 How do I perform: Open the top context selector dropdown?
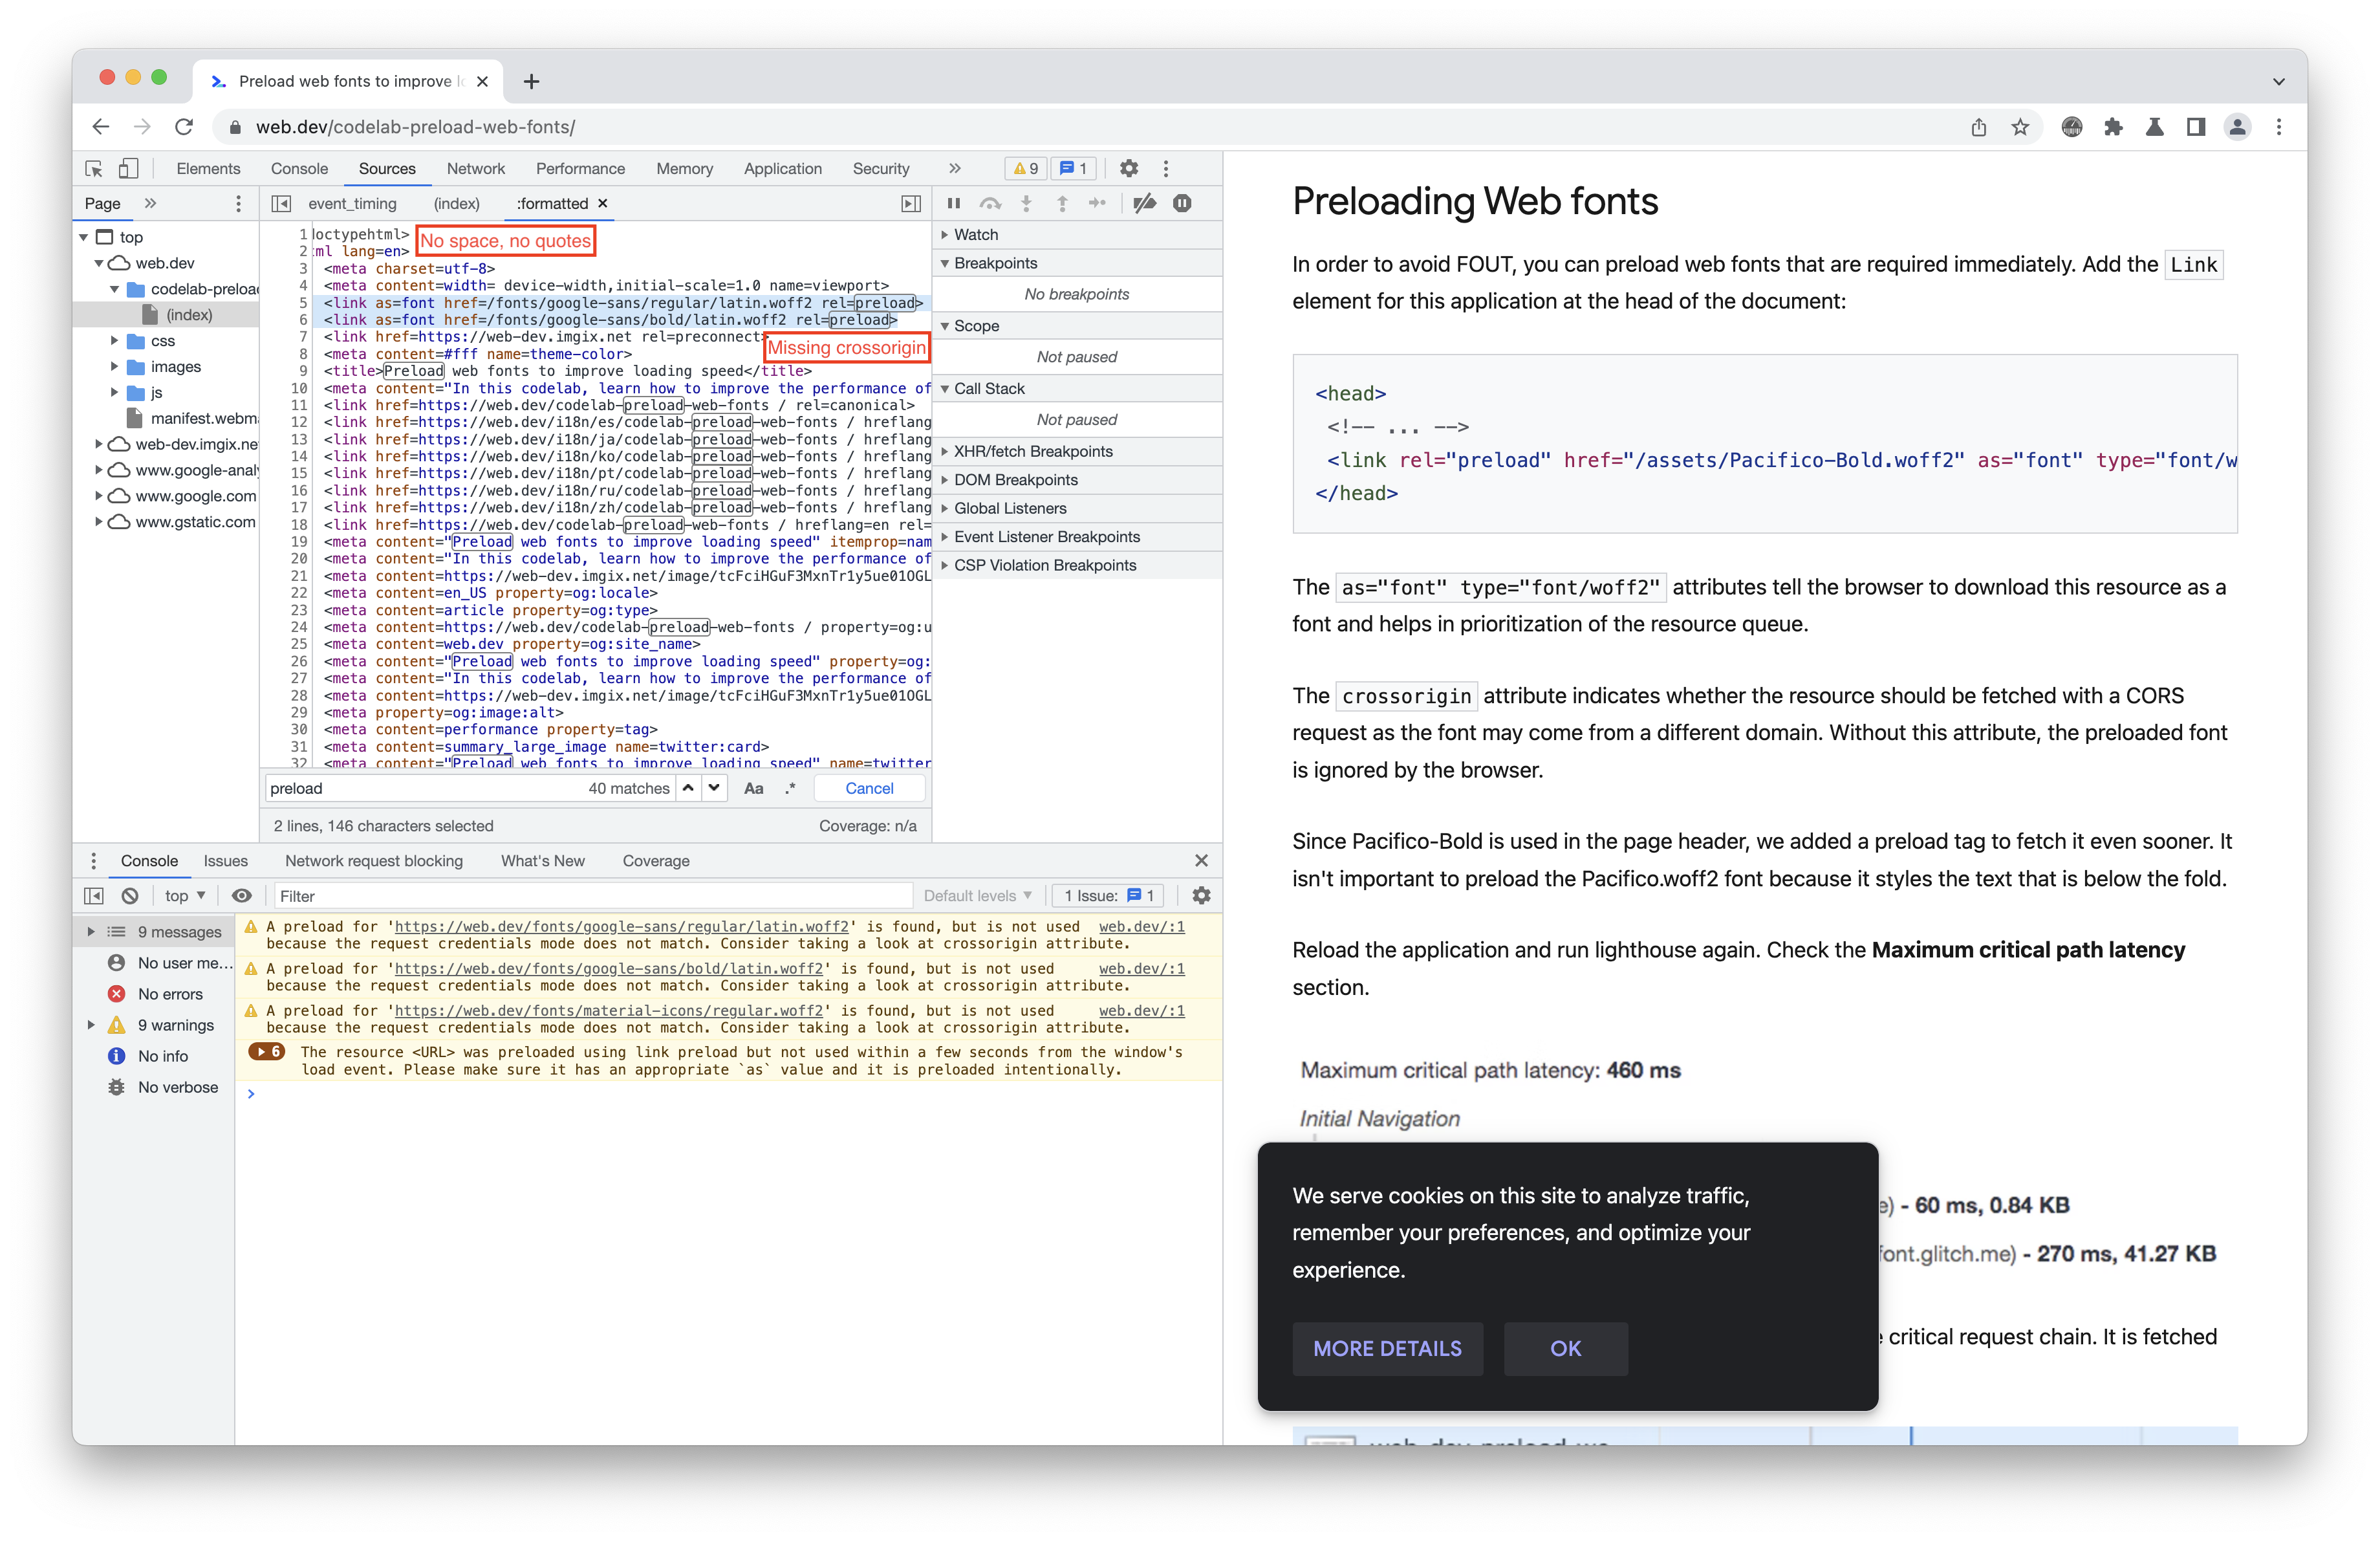click(x=185, y=895)
